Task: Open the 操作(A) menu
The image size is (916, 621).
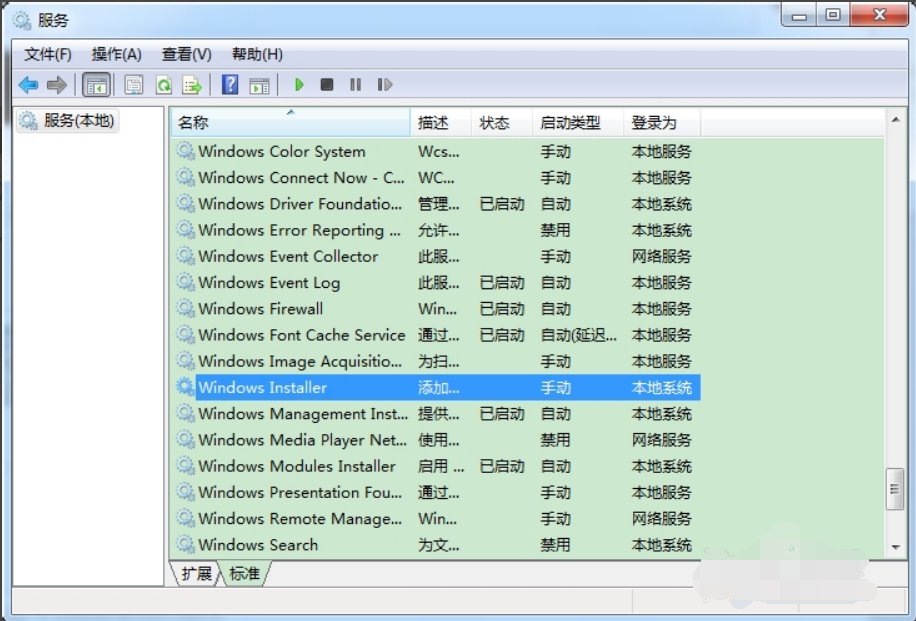Action: click(116, 54)
